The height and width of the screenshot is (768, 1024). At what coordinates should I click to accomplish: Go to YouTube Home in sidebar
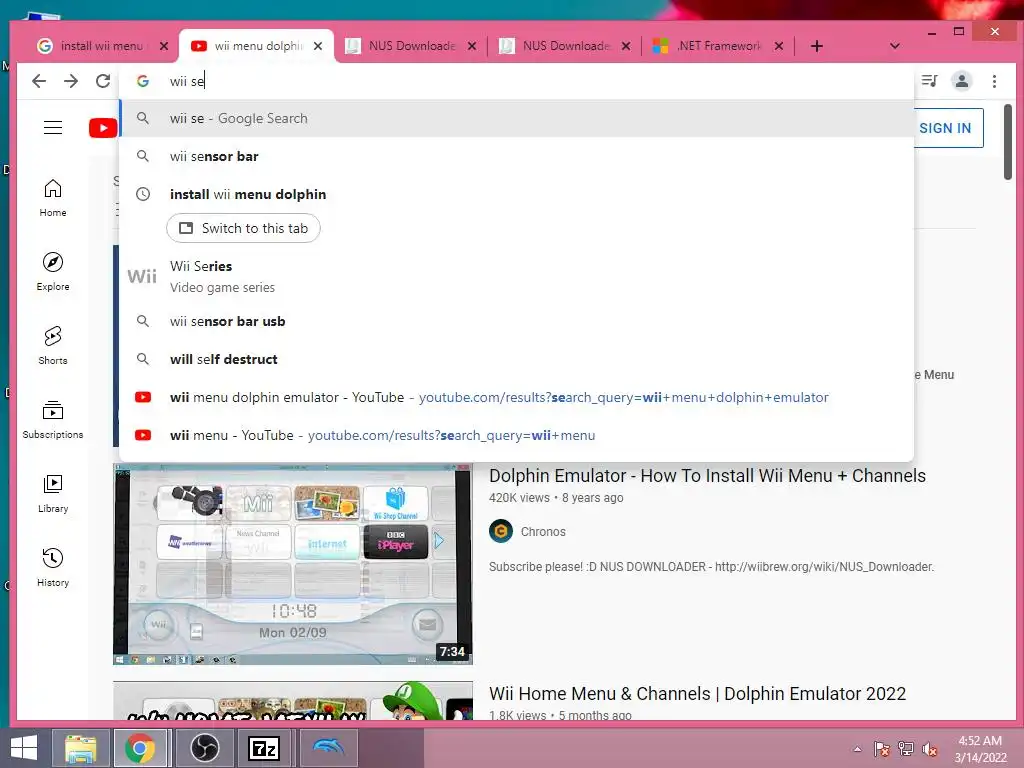pos(53,198)
